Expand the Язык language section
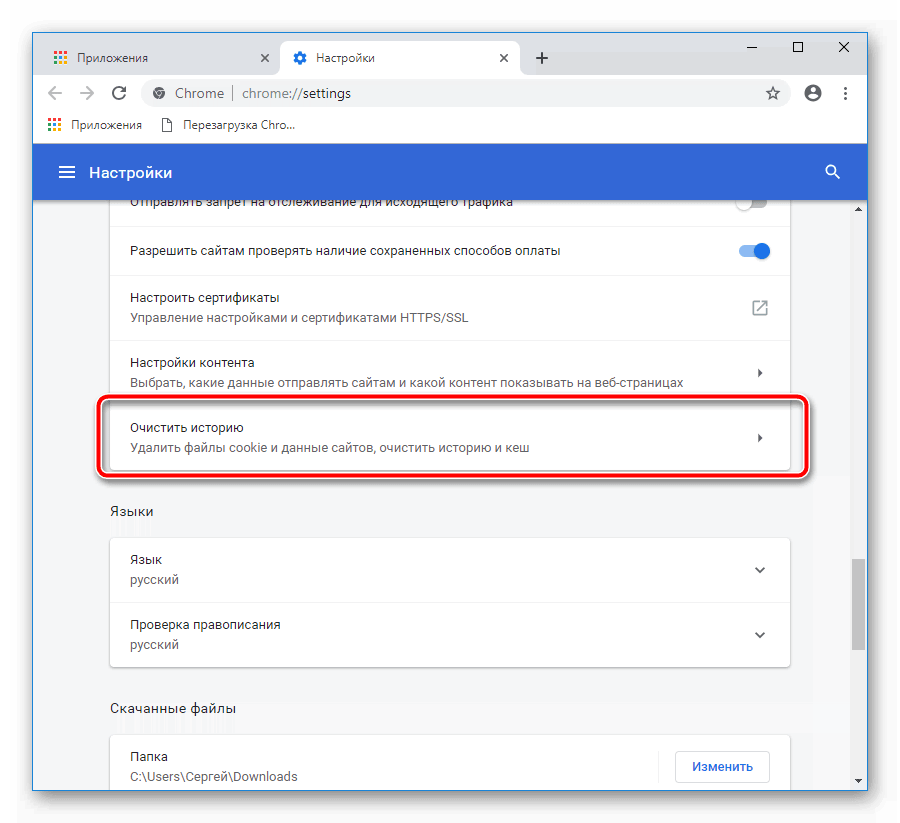This screenshot has width=900, height=823. [759, 570]
